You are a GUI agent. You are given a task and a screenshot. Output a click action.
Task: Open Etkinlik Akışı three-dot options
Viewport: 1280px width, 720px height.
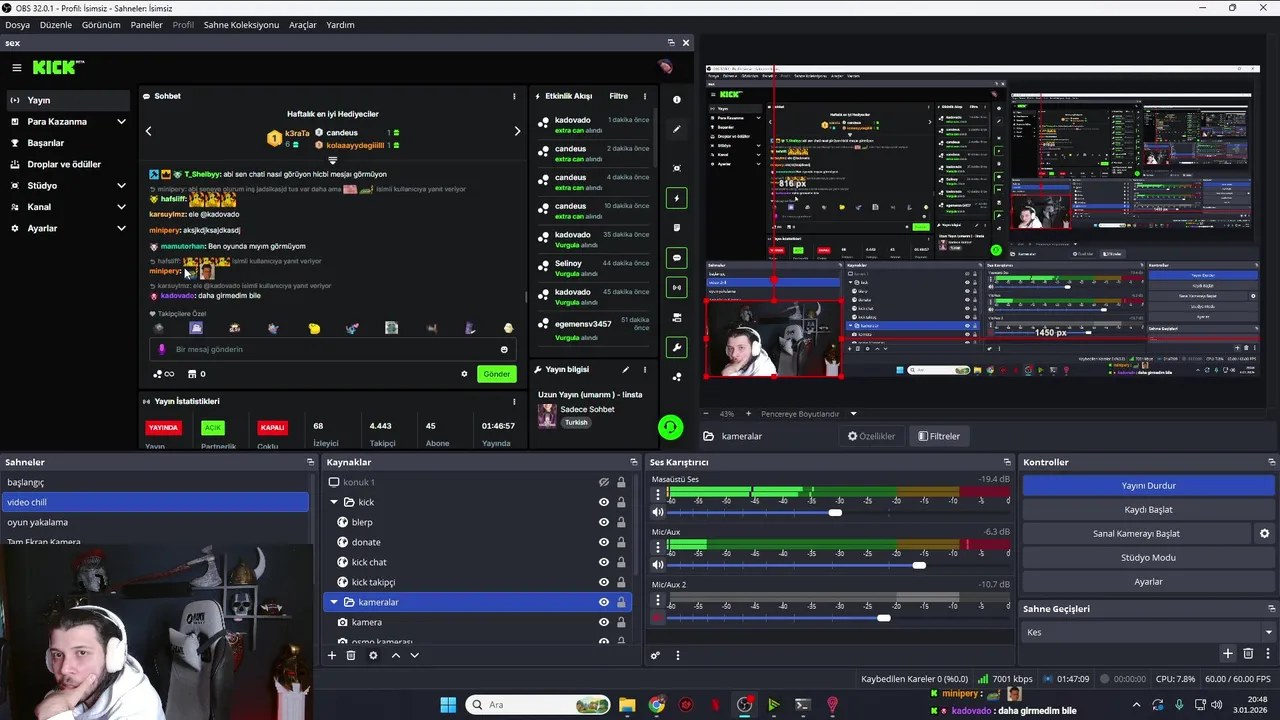(644, 96)
